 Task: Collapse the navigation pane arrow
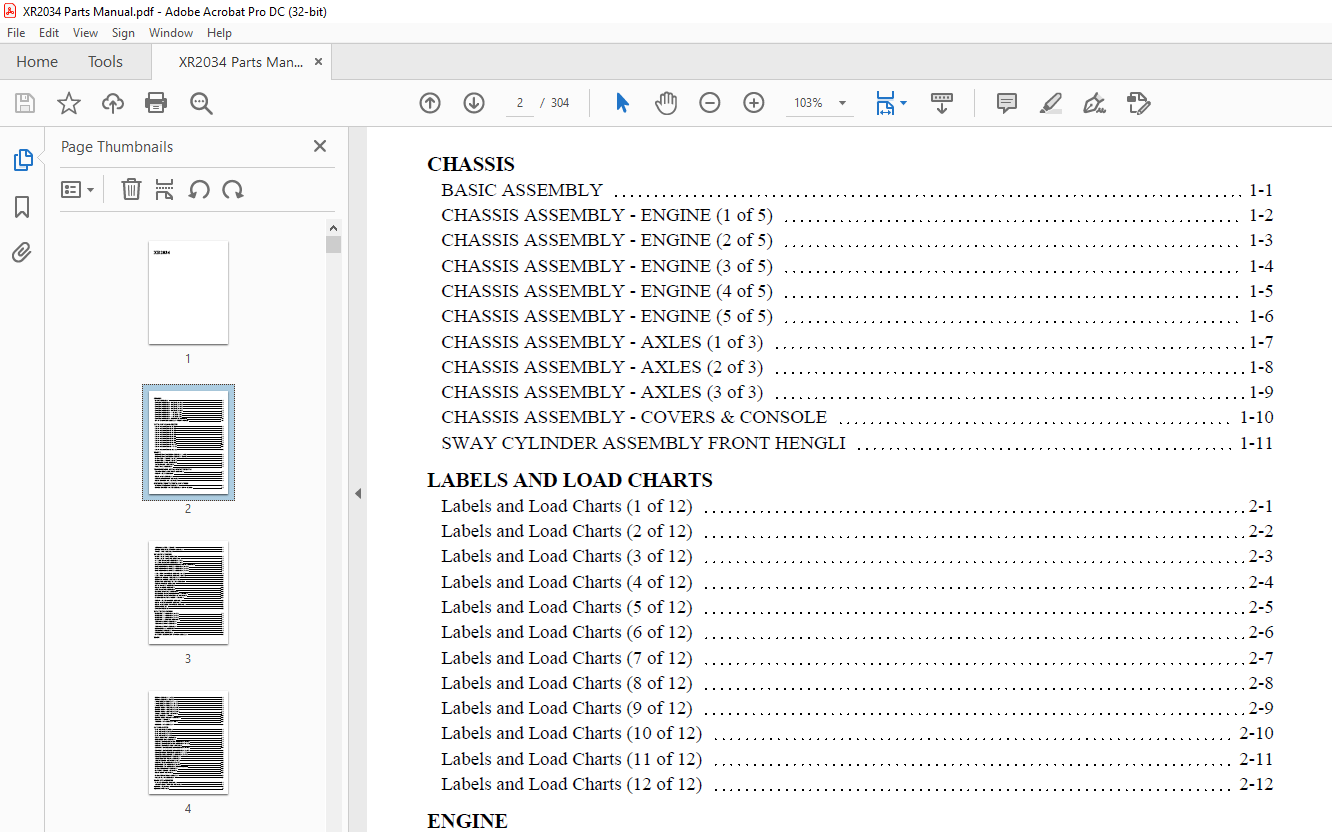[x=357, y=493]
